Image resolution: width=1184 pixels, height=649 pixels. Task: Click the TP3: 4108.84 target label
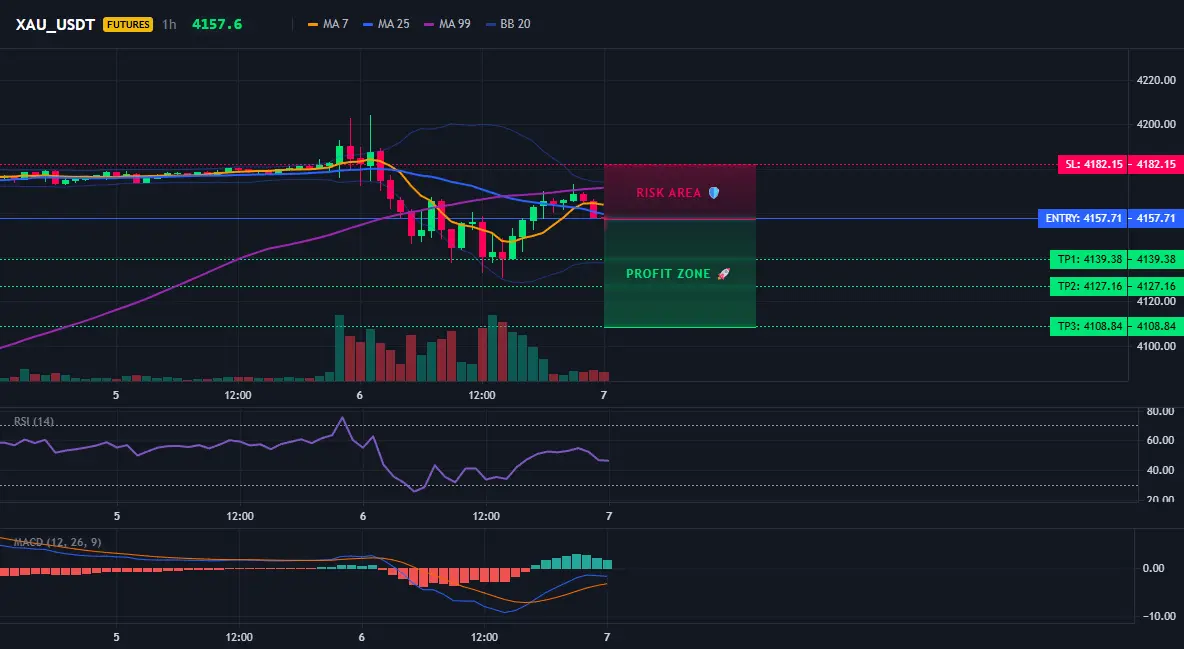(x=1088, y=326)
